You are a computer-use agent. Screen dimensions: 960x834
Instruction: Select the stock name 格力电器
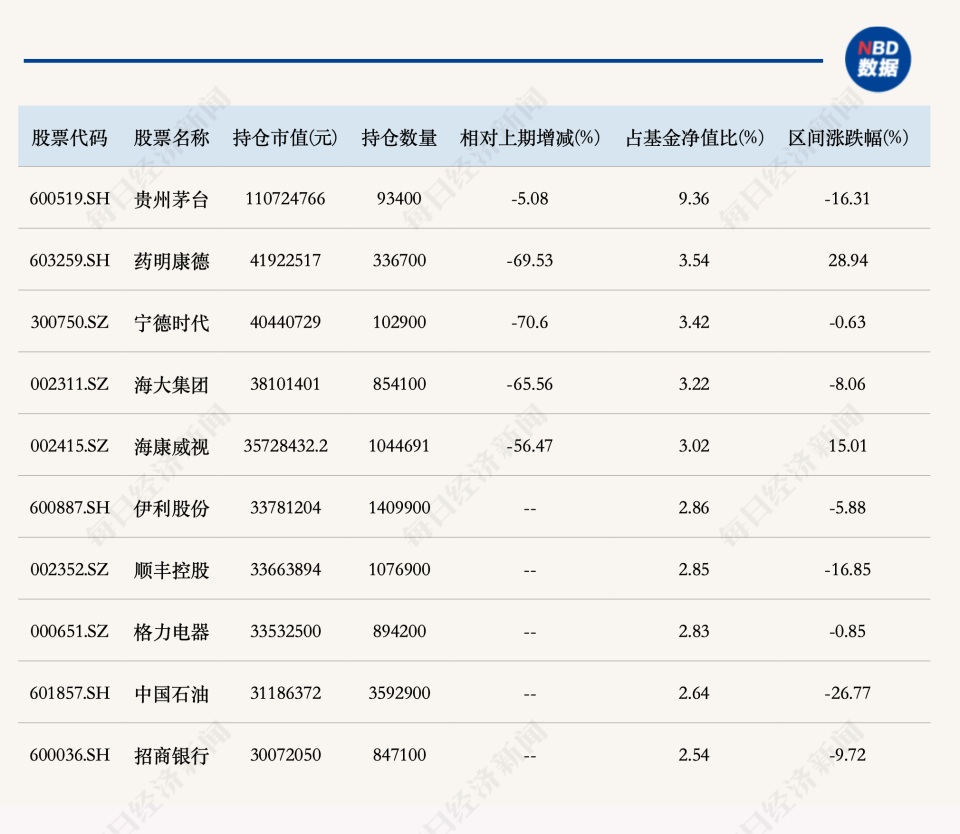171,633
